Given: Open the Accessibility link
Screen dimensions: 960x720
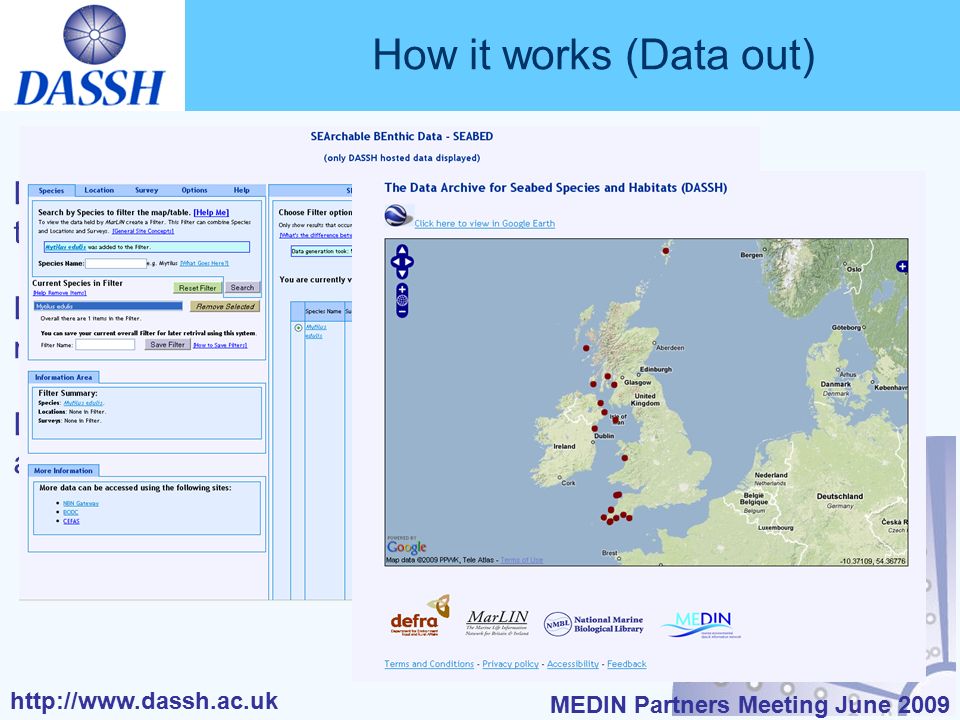Looking at the screenshot, I should (573, 664).
